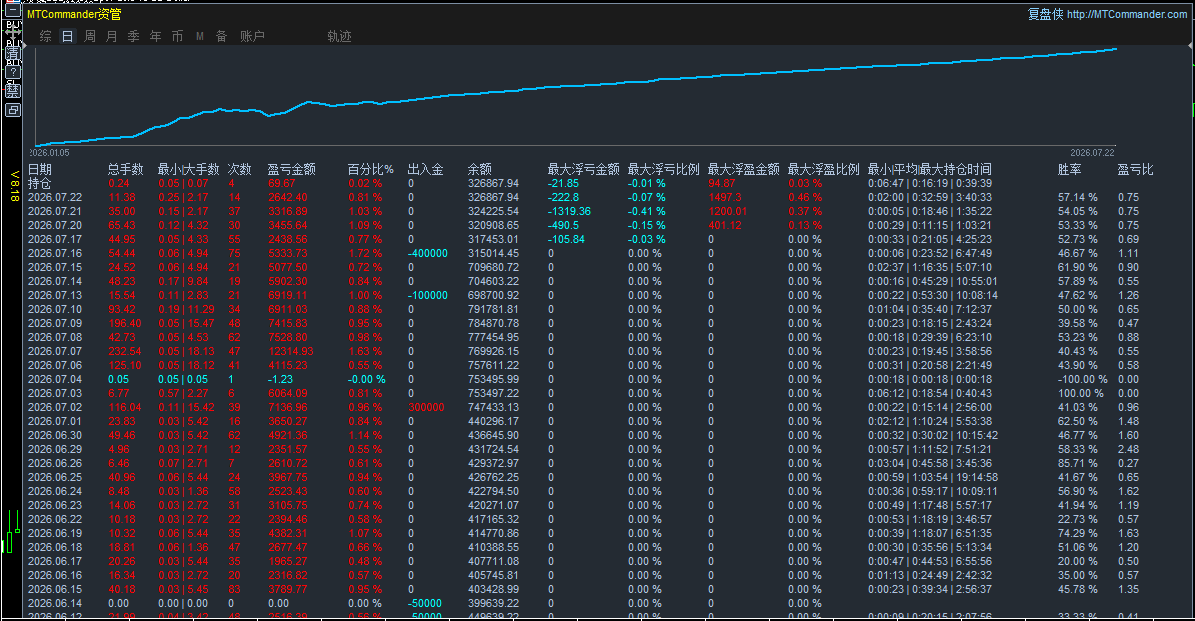This screenshot has height=621, width=1195.
Task: Open the question mark help icon
Action: [x=13, y=72]
